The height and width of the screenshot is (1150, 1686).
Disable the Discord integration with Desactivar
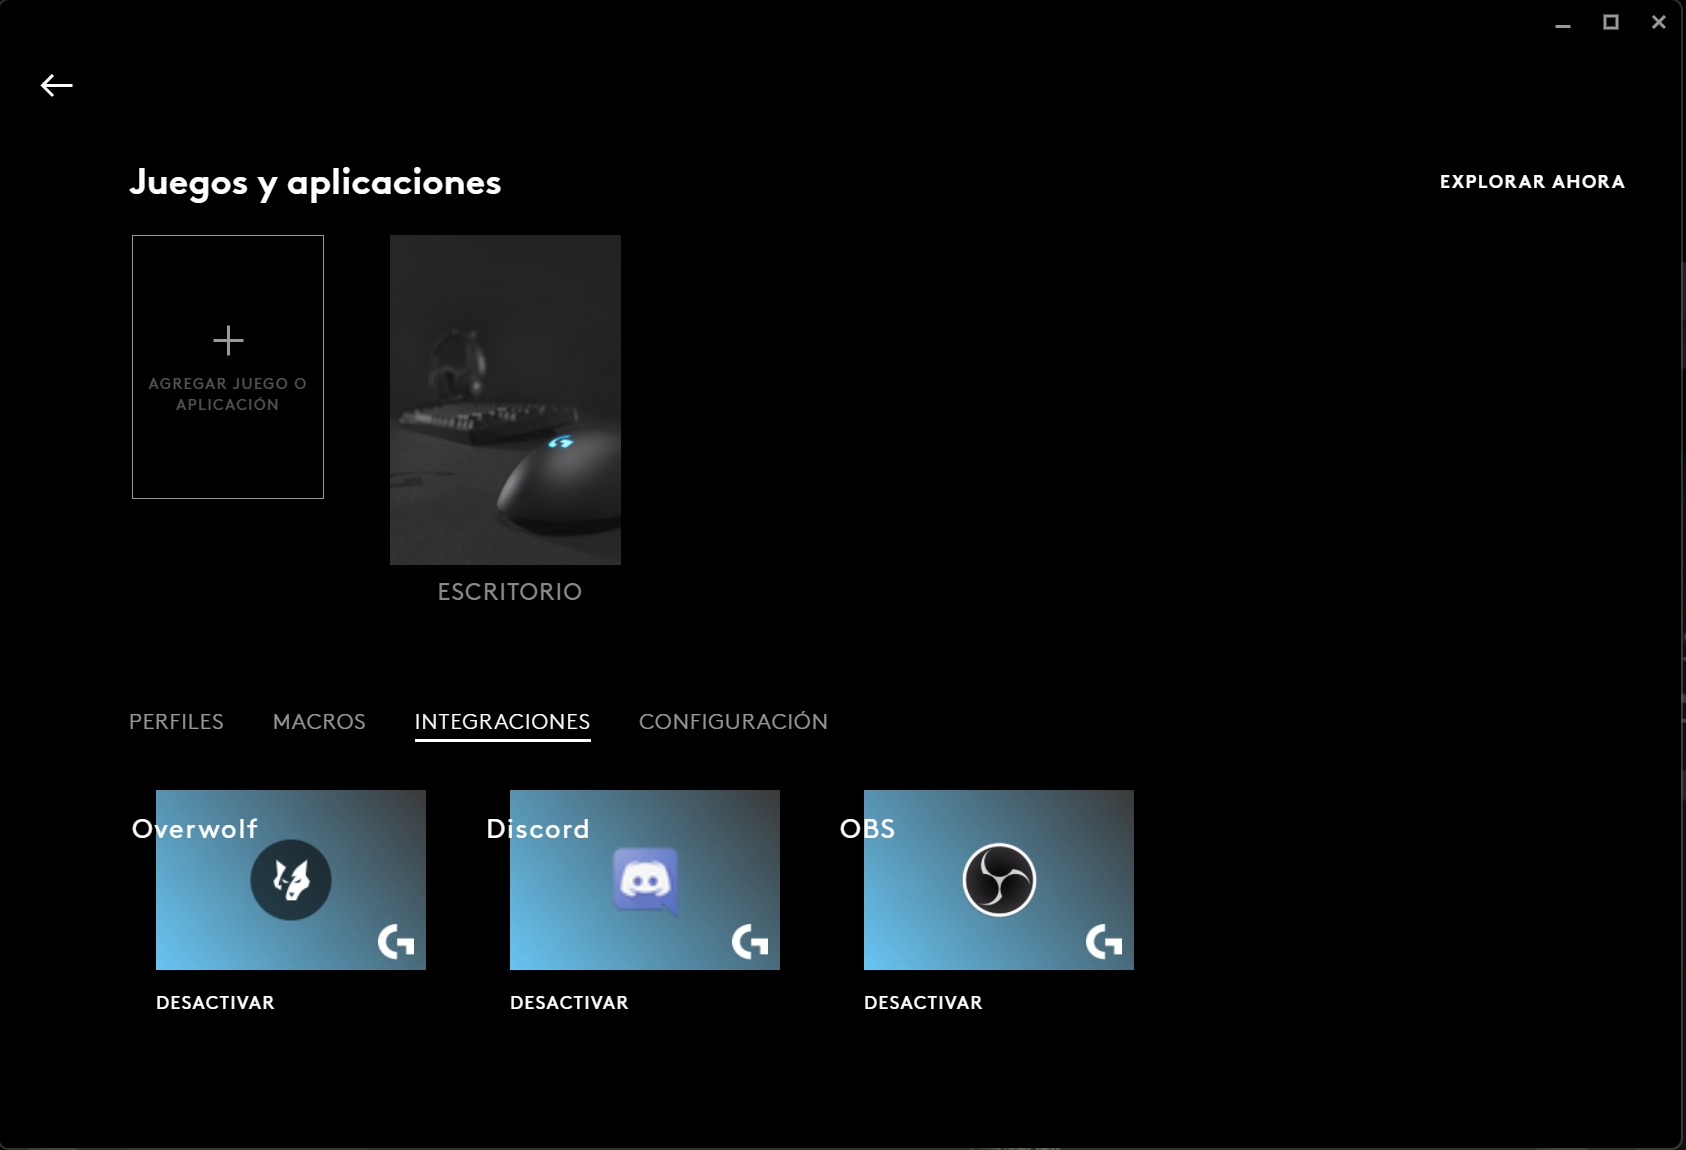[569, 1003]
